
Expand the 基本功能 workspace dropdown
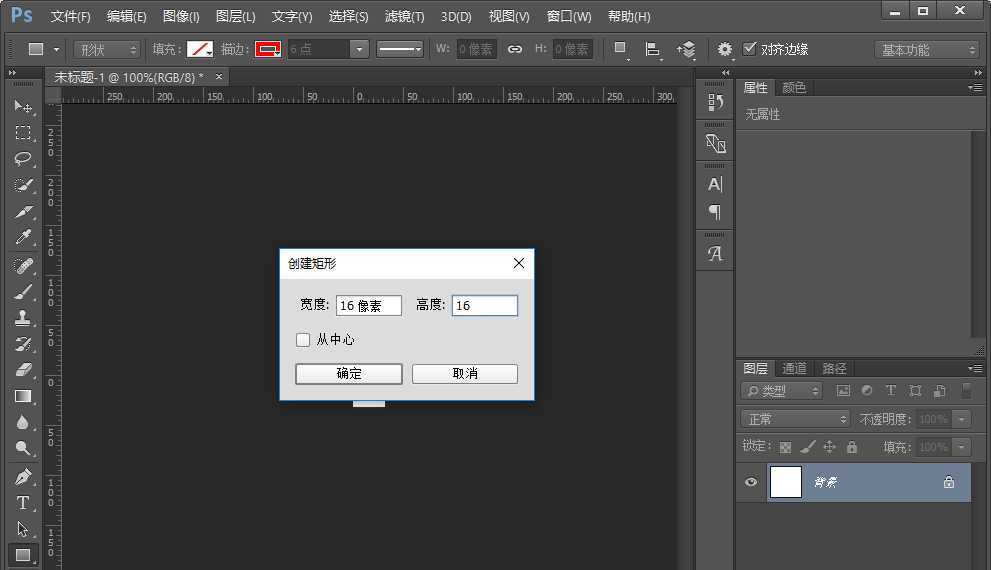(x=927, y=49)
